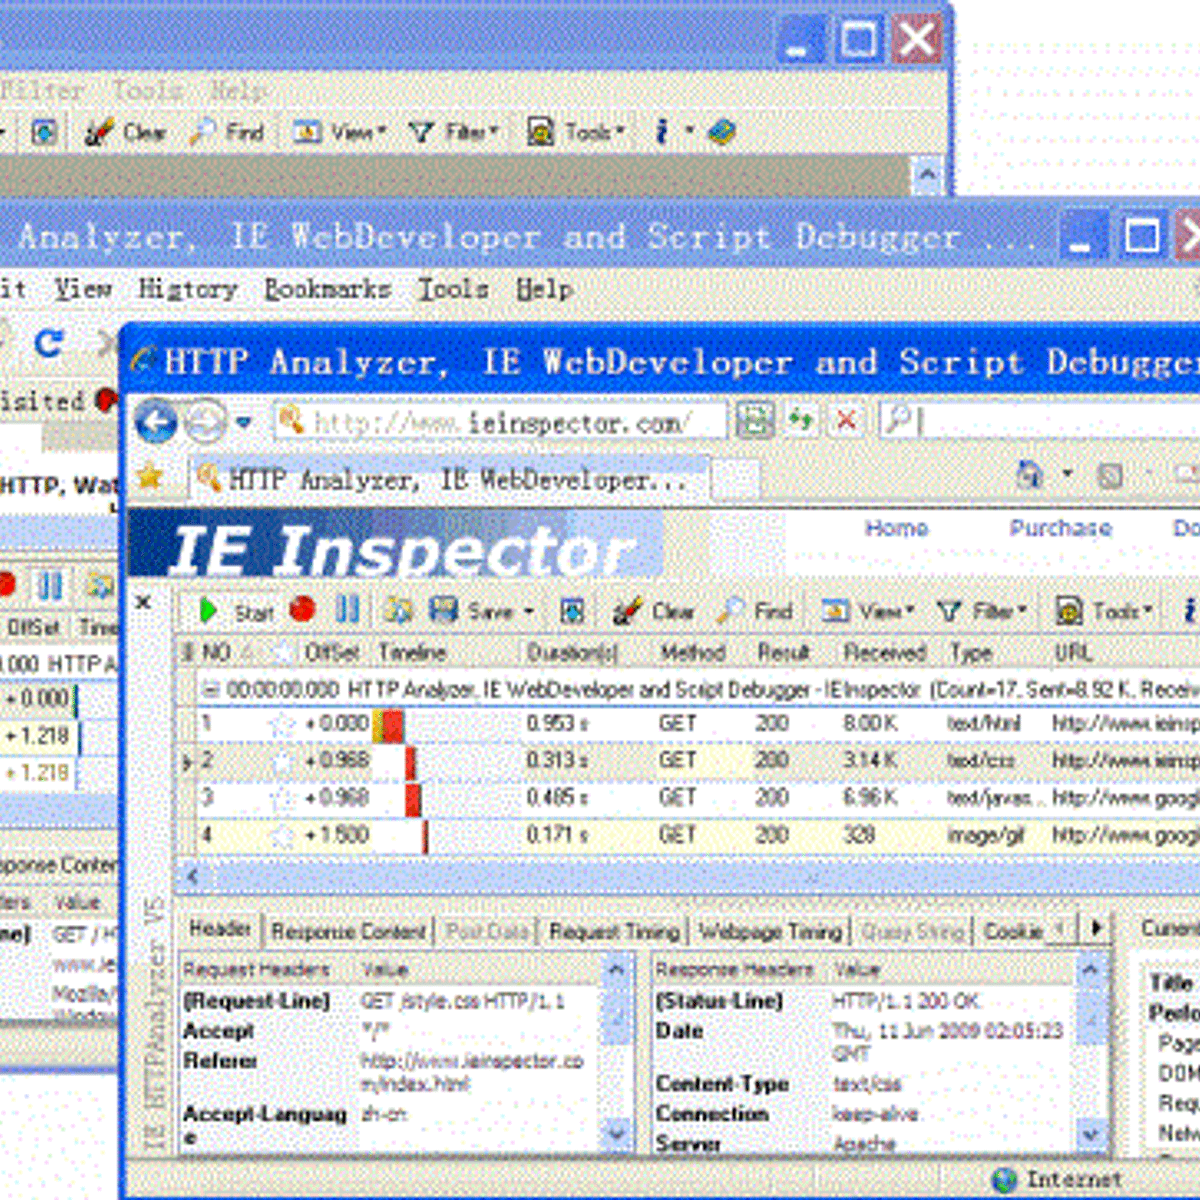Open History menu in Firefox window

tap(187, 289)
